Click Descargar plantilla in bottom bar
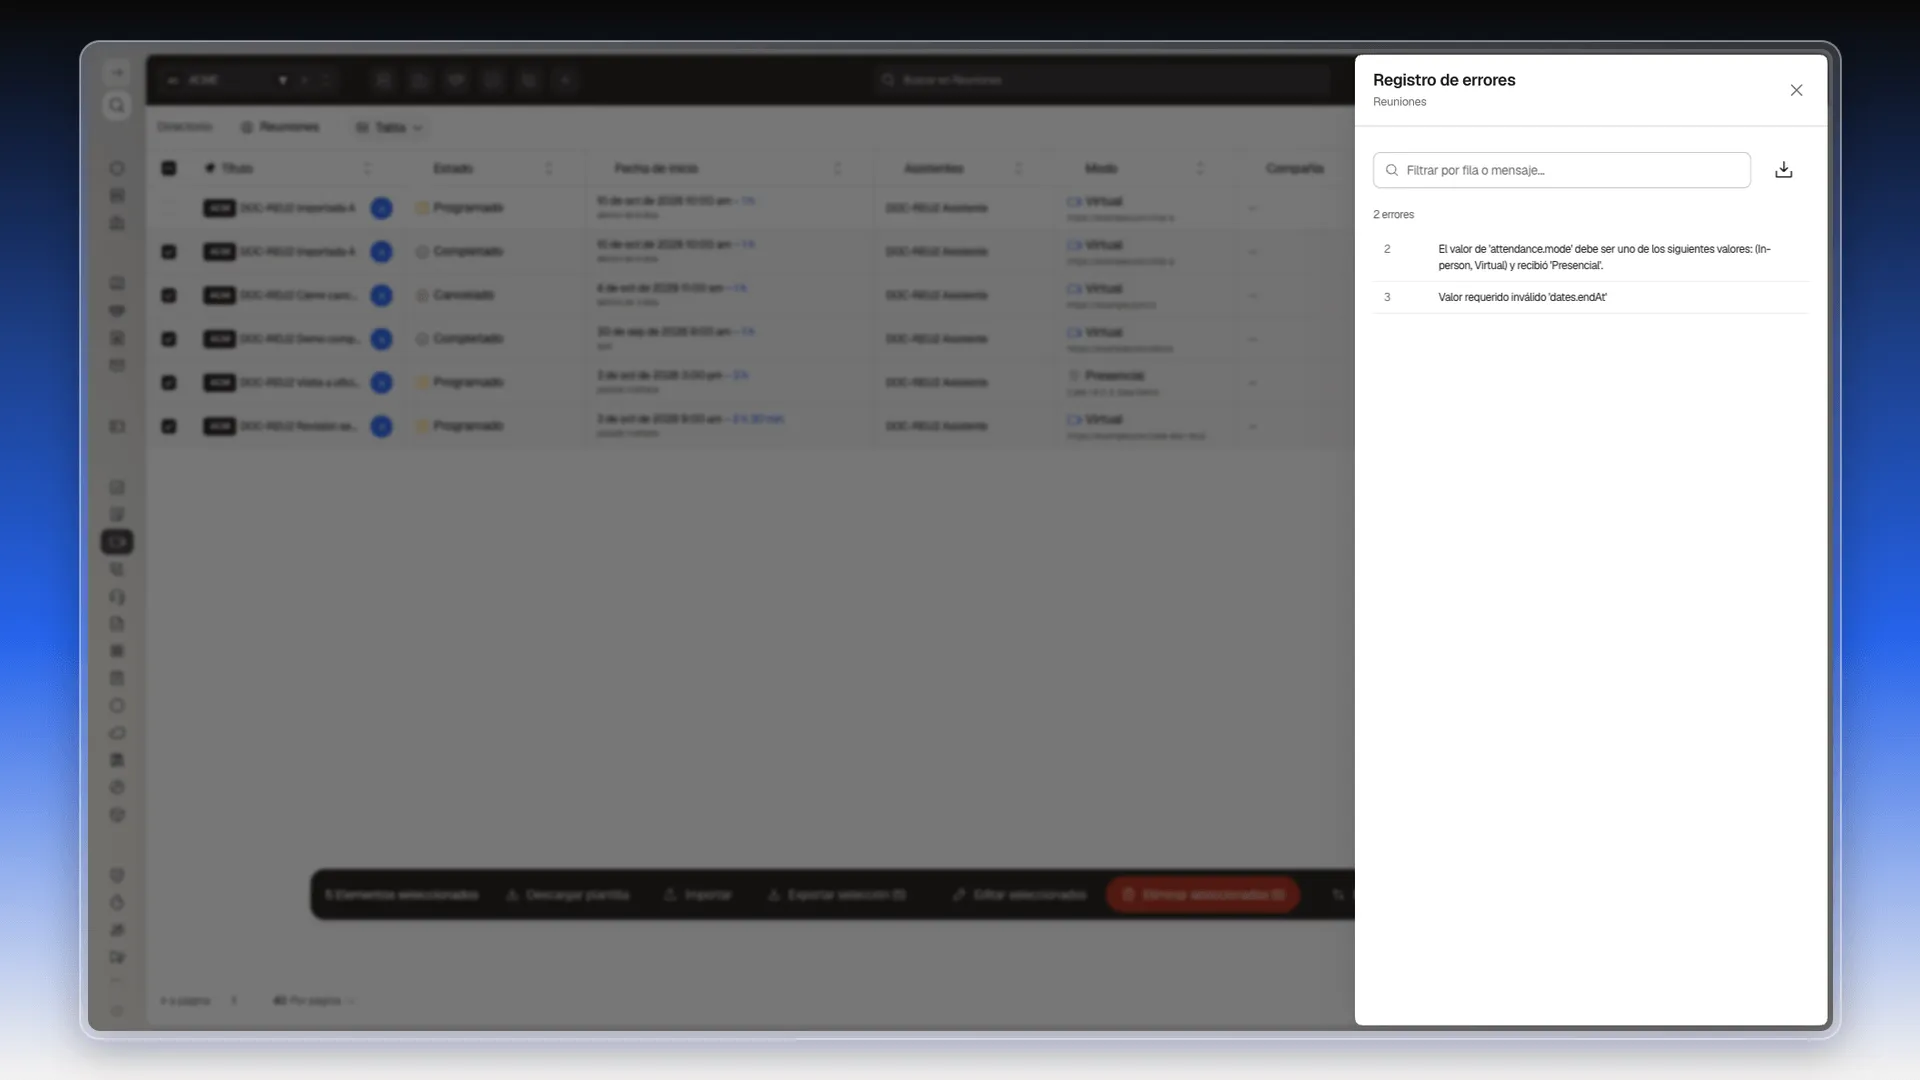The image size is (1920, 1080). coord(567,894)
